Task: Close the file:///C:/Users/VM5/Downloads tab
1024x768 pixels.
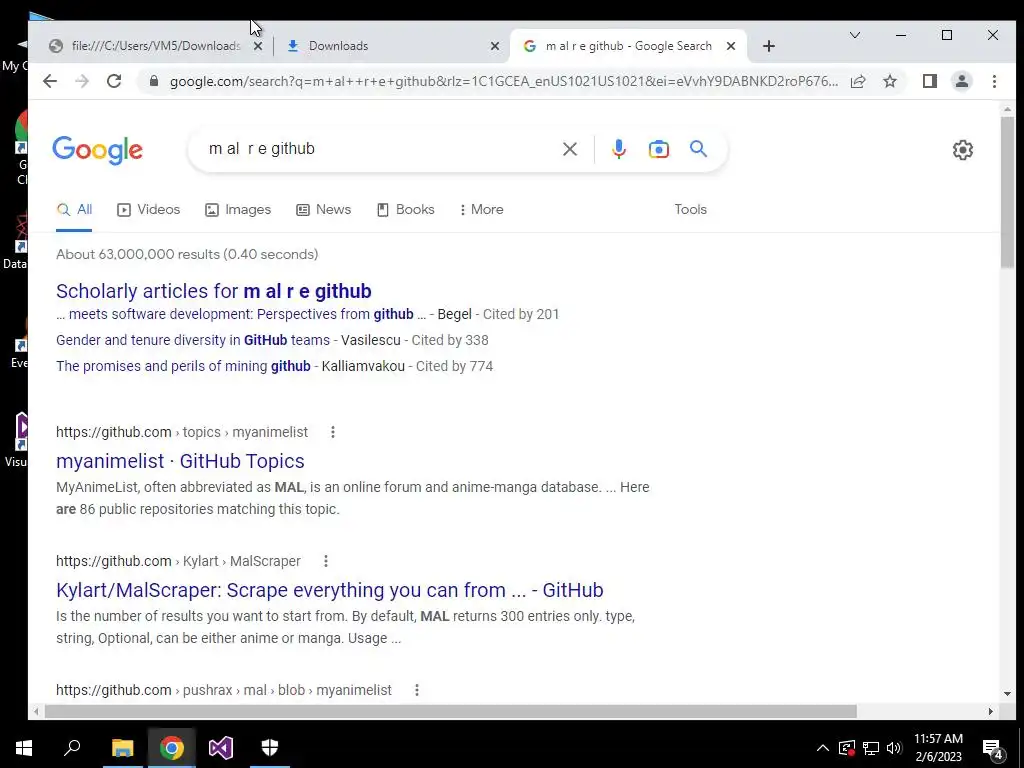Action: tap(258, 46)
